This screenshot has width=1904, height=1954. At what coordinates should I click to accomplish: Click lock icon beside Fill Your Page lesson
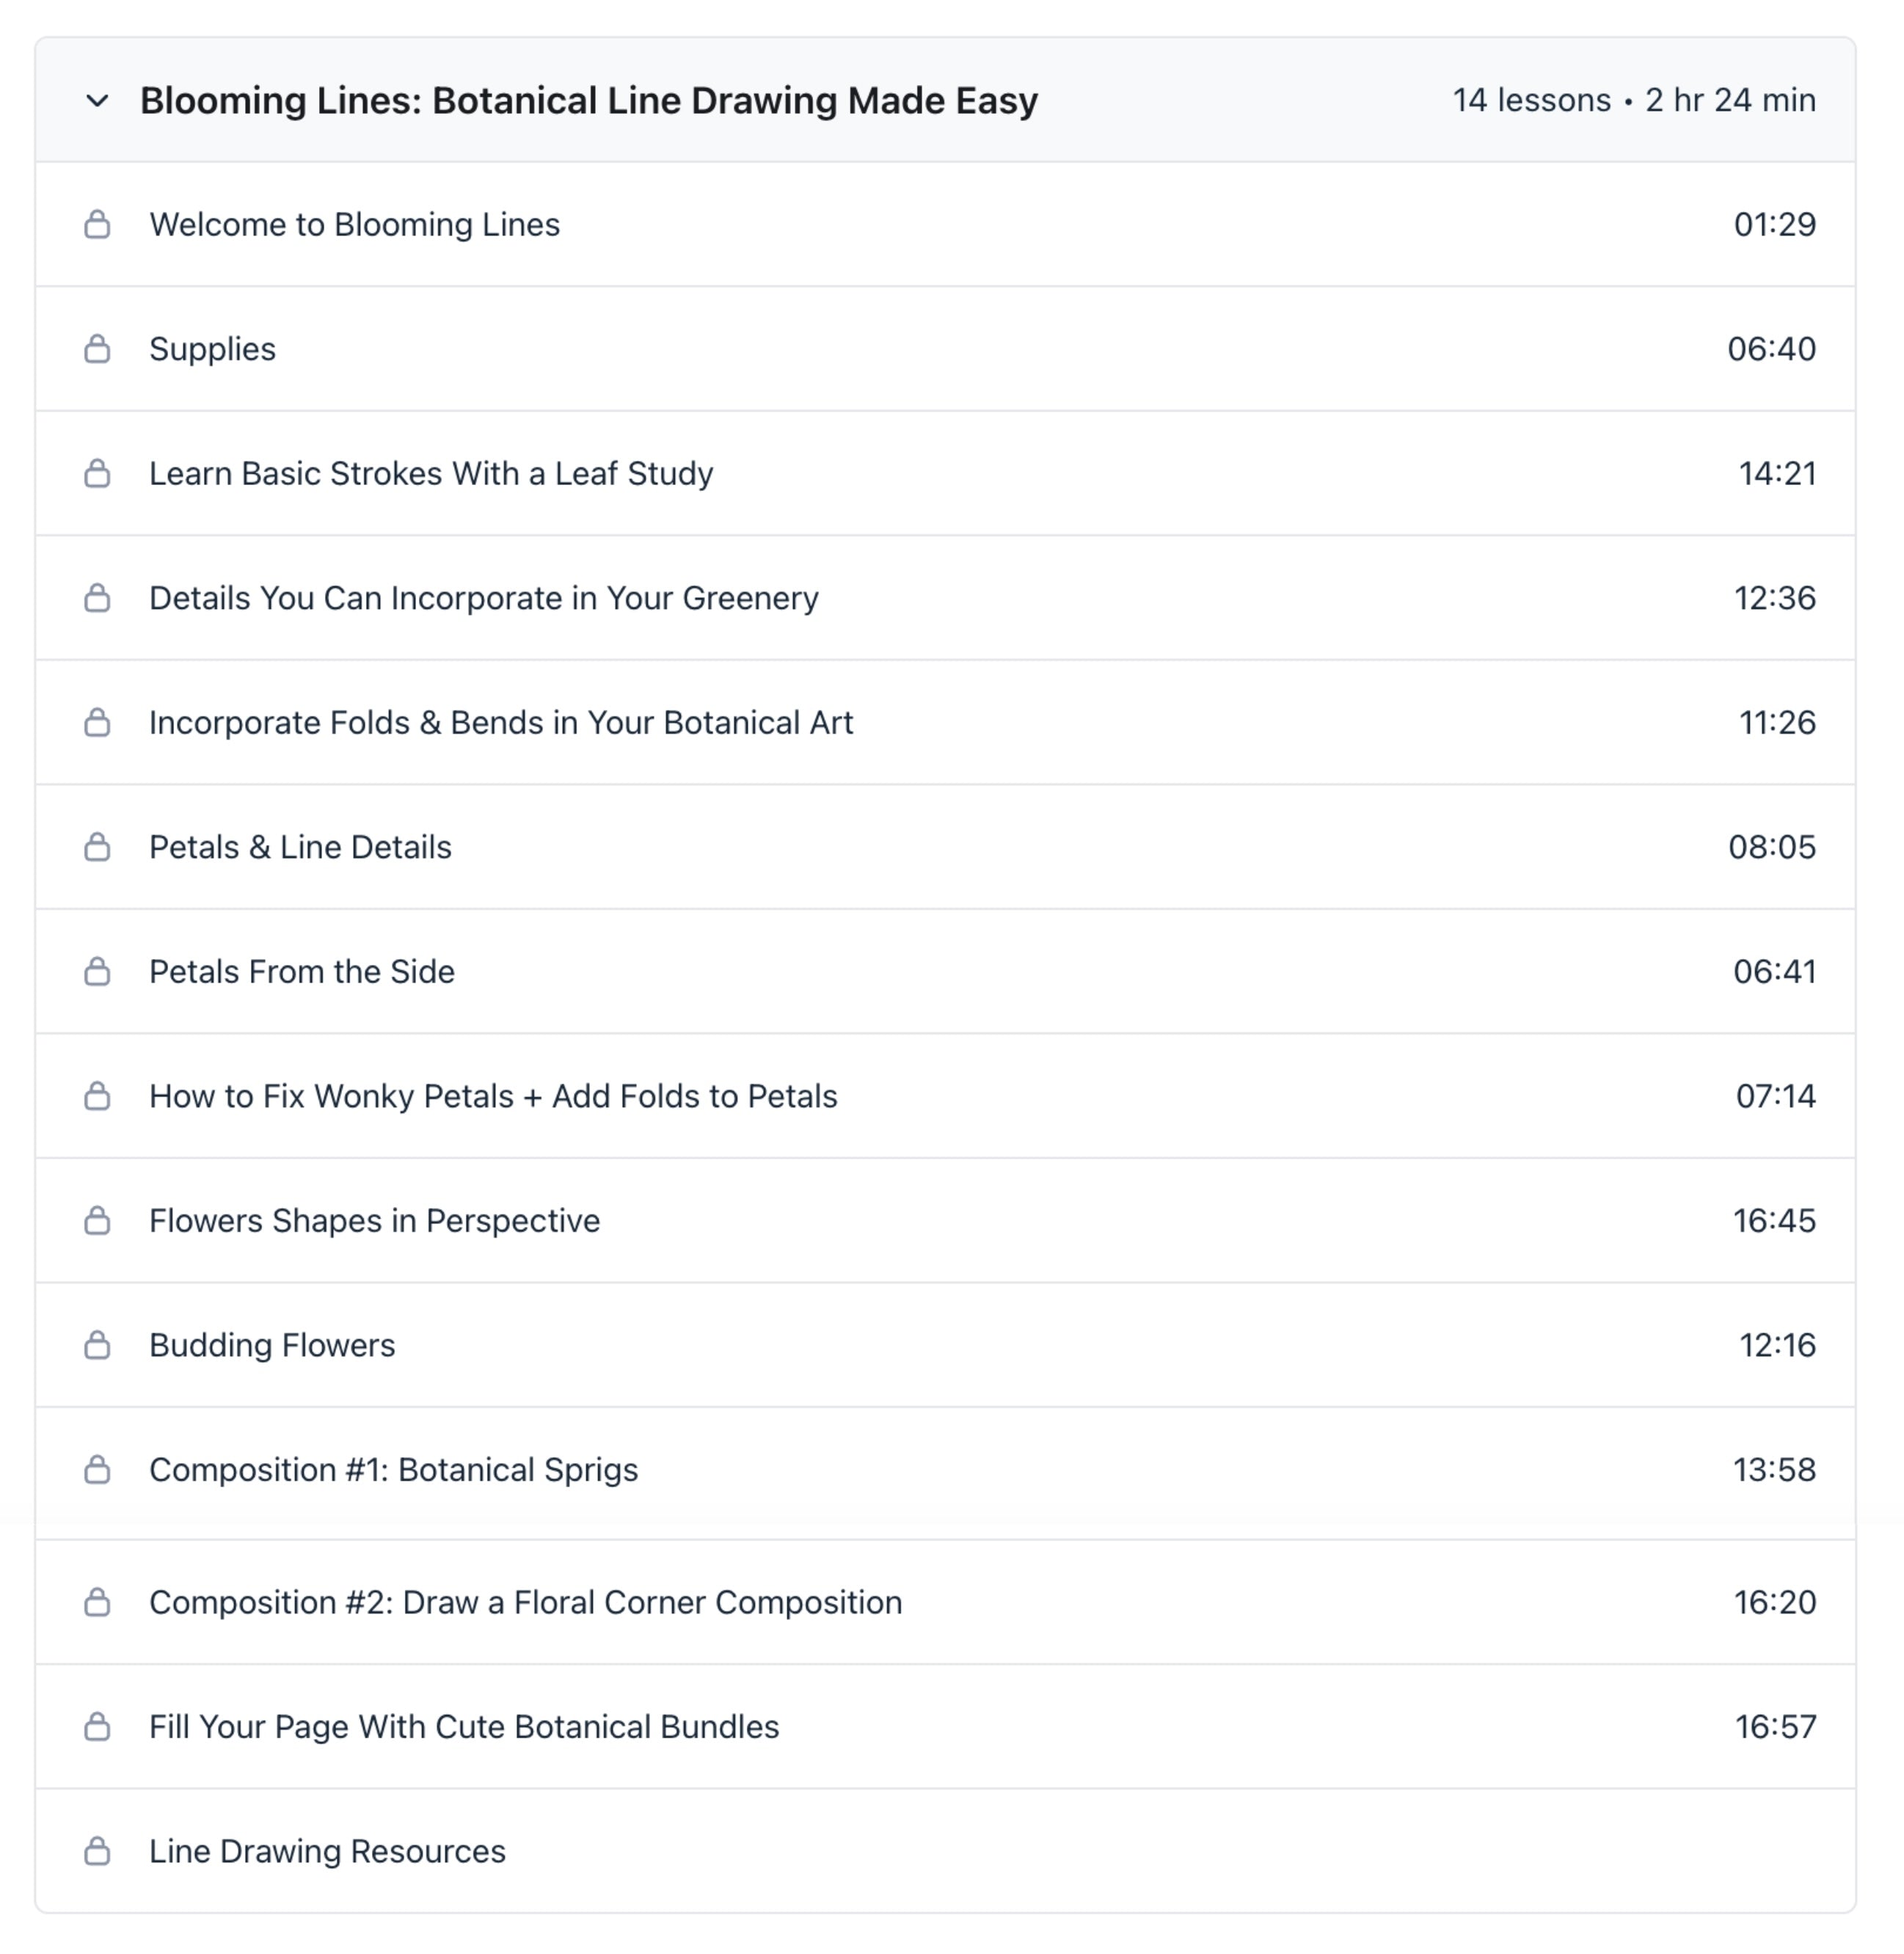tap(97, 1728)
